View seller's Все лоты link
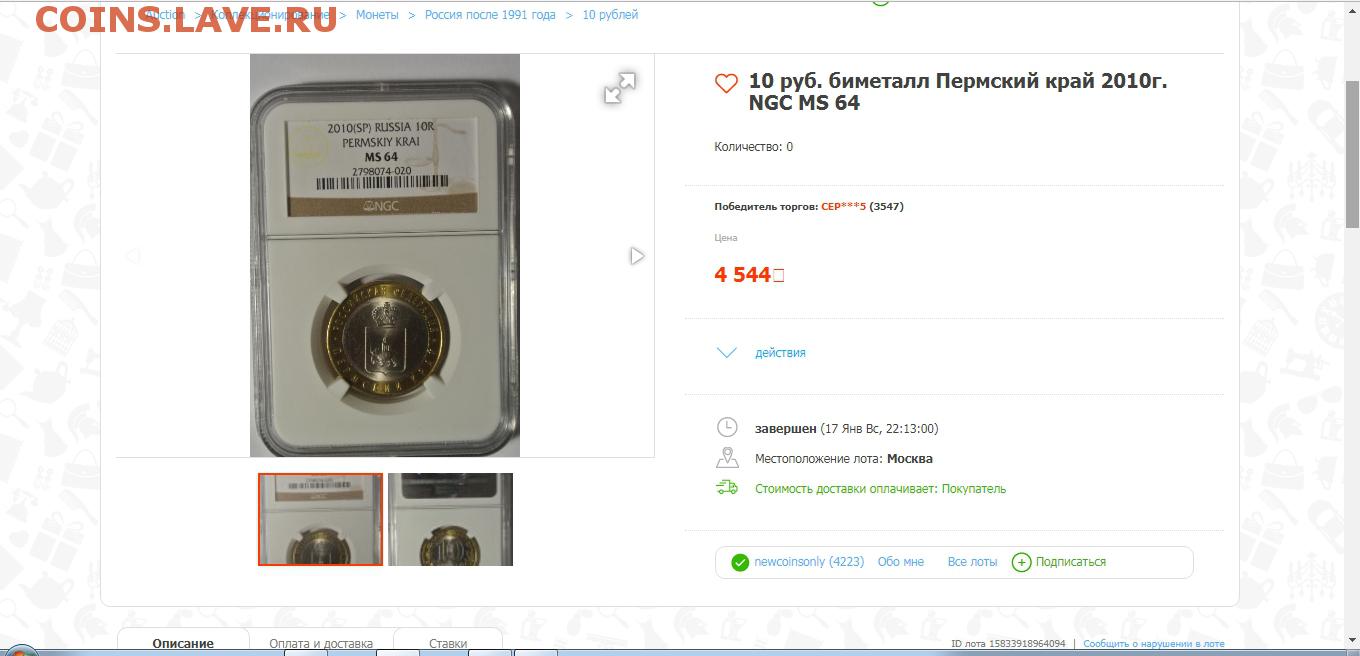Screen dimensions: 1360x656 click(972, 562)
